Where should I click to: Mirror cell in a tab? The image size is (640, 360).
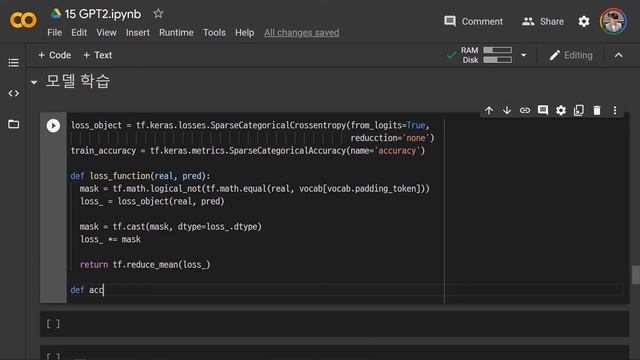[x=579, y=110]
